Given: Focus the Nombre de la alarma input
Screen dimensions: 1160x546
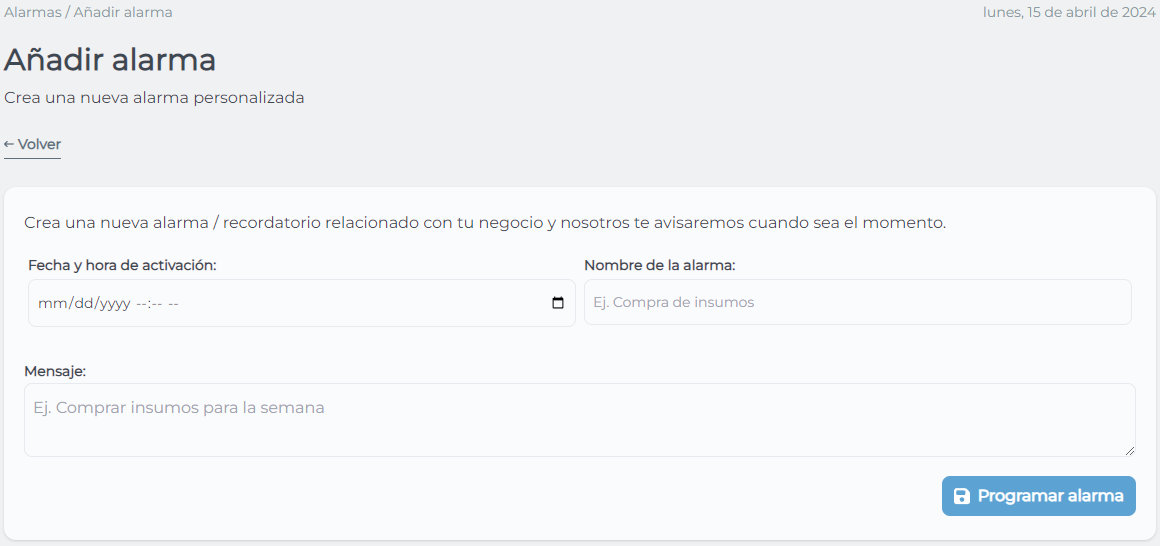Looking at the screenshot, I should (857, 302).
